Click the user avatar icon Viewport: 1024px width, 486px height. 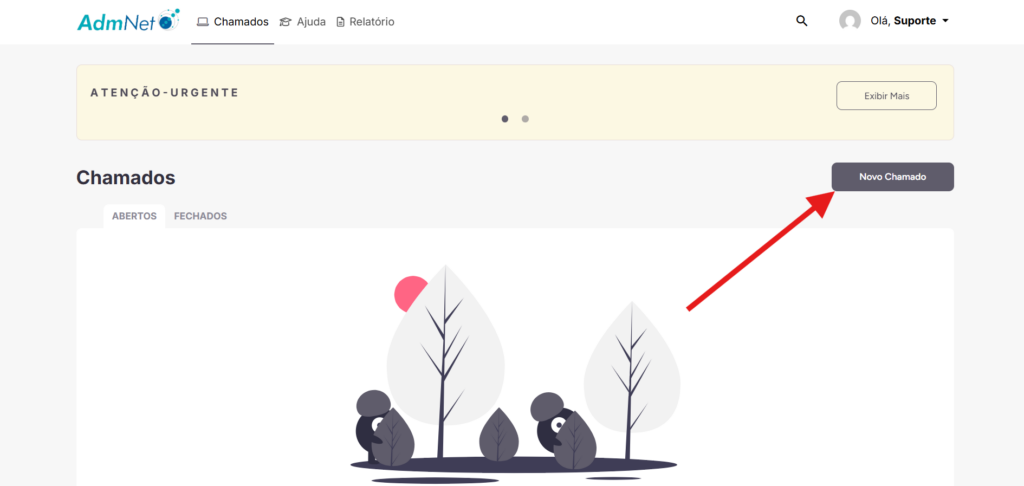coord(850,21)
